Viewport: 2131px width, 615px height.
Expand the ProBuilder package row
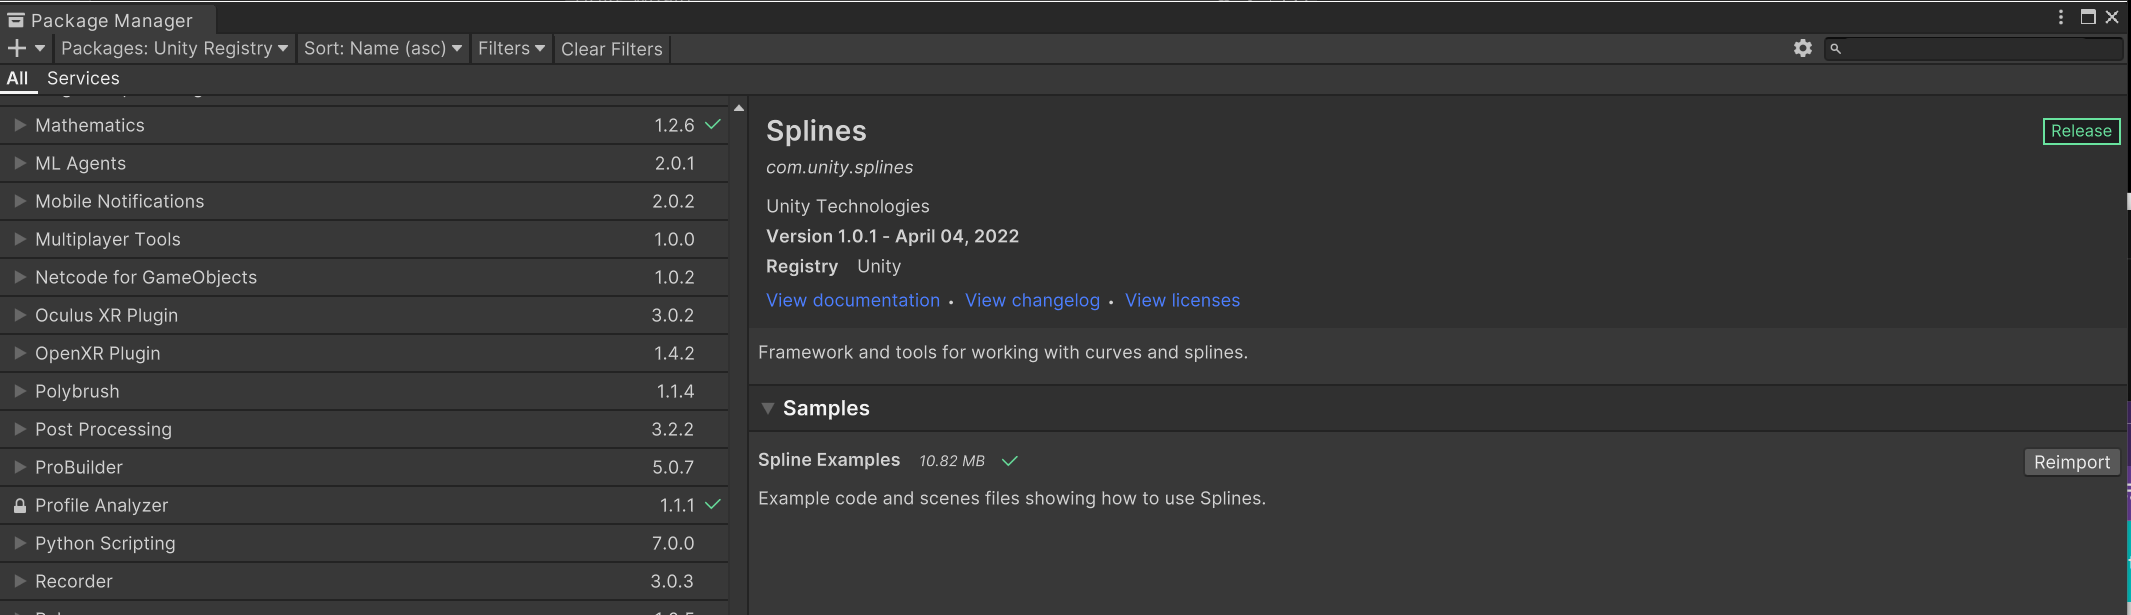point(19,467)
